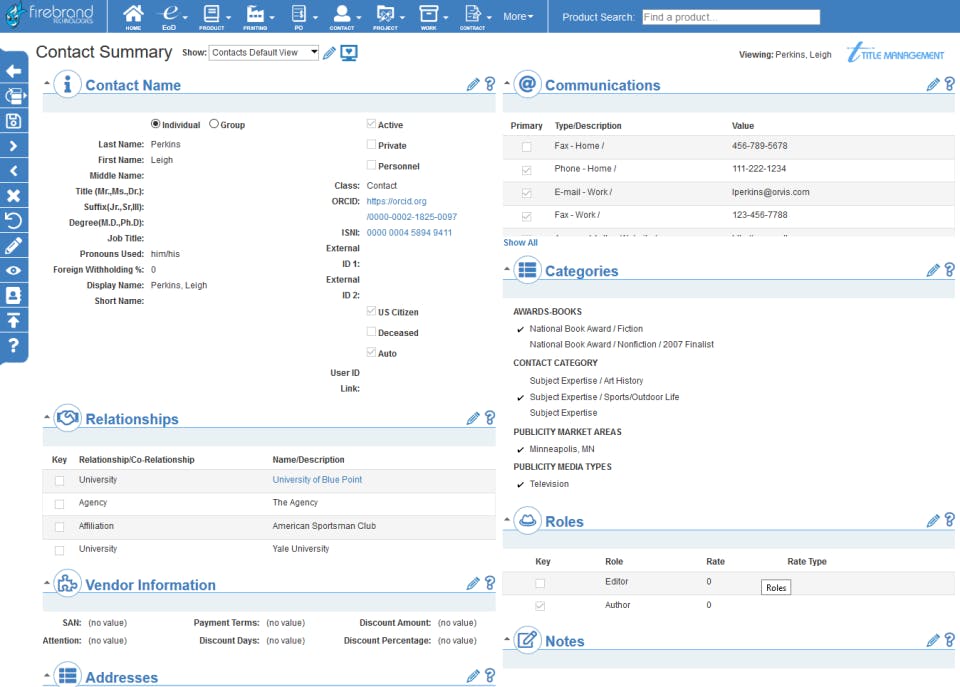
Task: Open the University of Blue Point link
Action: (317, 480)
